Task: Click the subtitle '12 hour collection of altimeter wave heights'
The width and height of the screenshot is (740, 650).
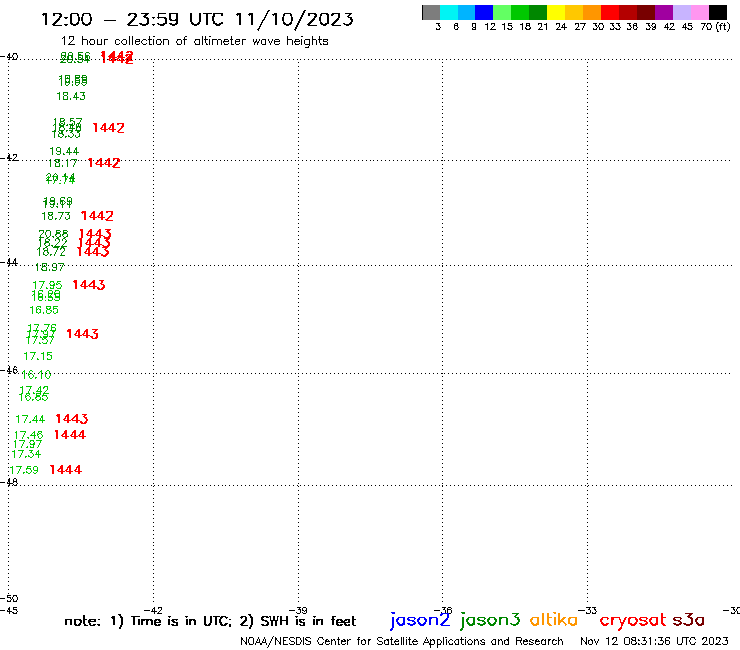Action: click(194, 41)
